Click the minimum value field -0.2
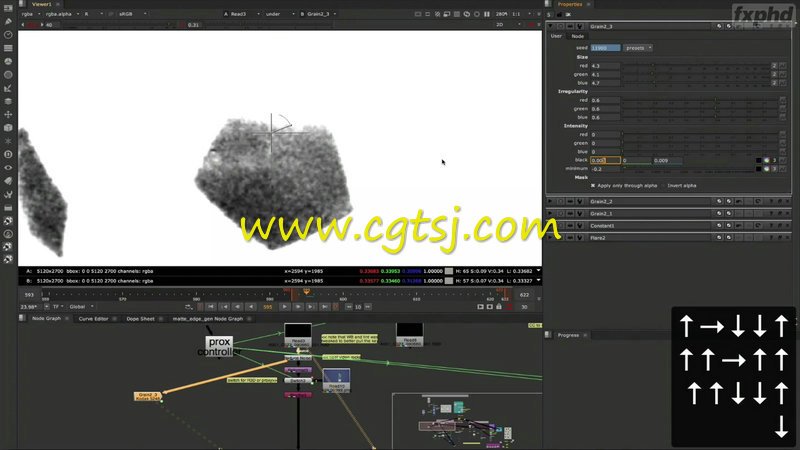800x450 pixels. (x=606, y=169)
